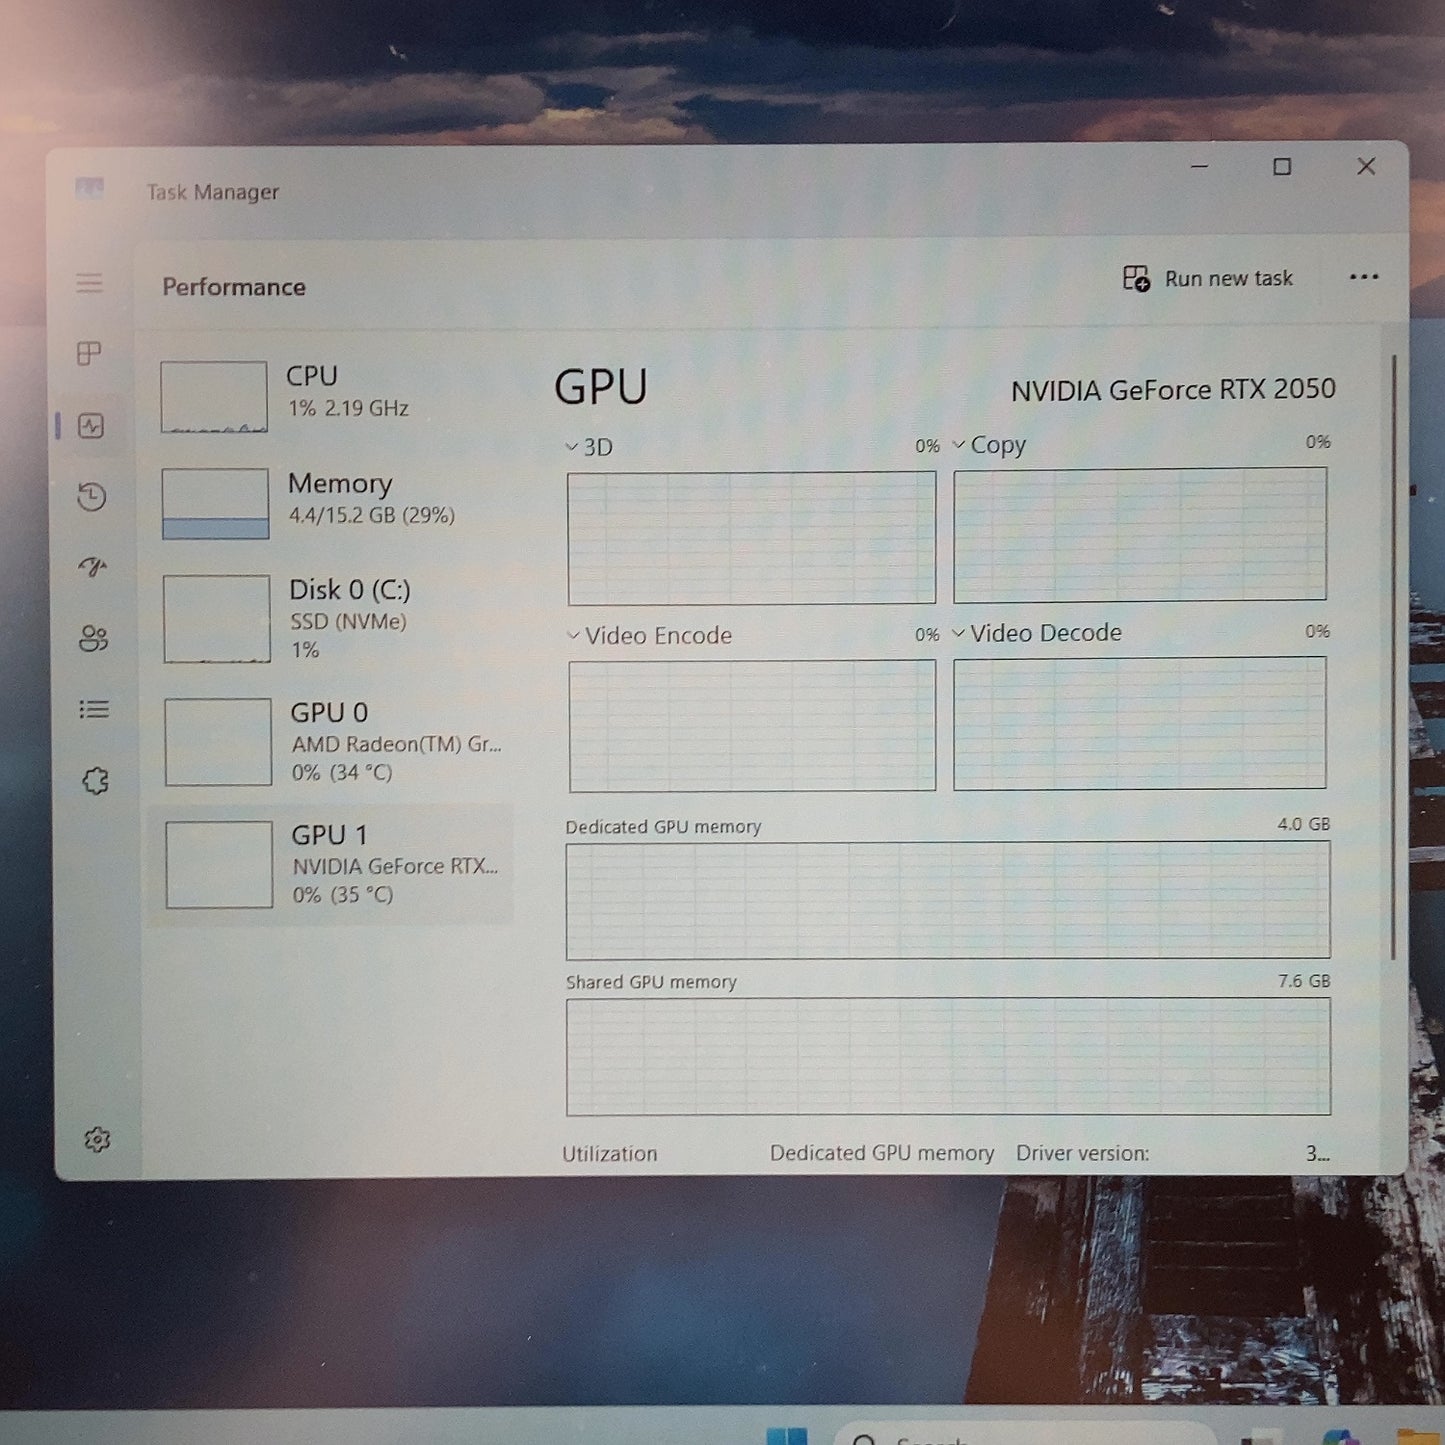Click the Disk 0 mini graph thumbnail
This screenshot has height=1445, width=1445.
(x=217, y=619)
